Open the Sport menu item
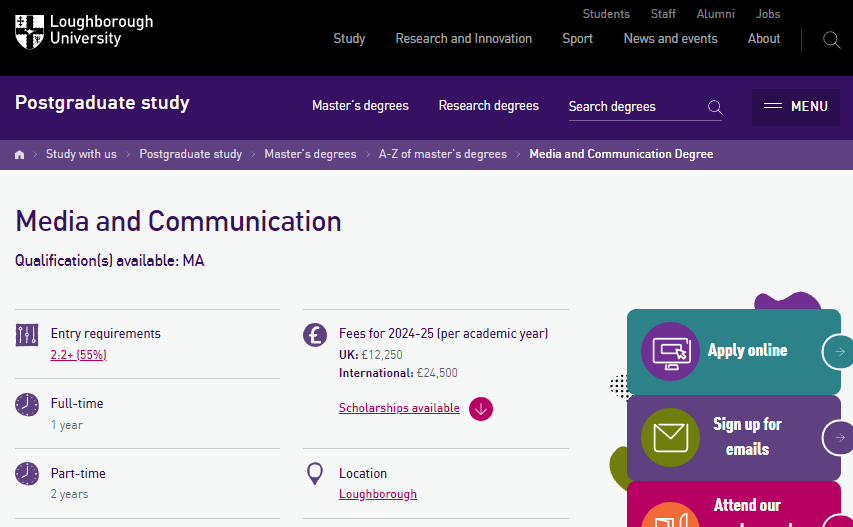 click(577, 39)
